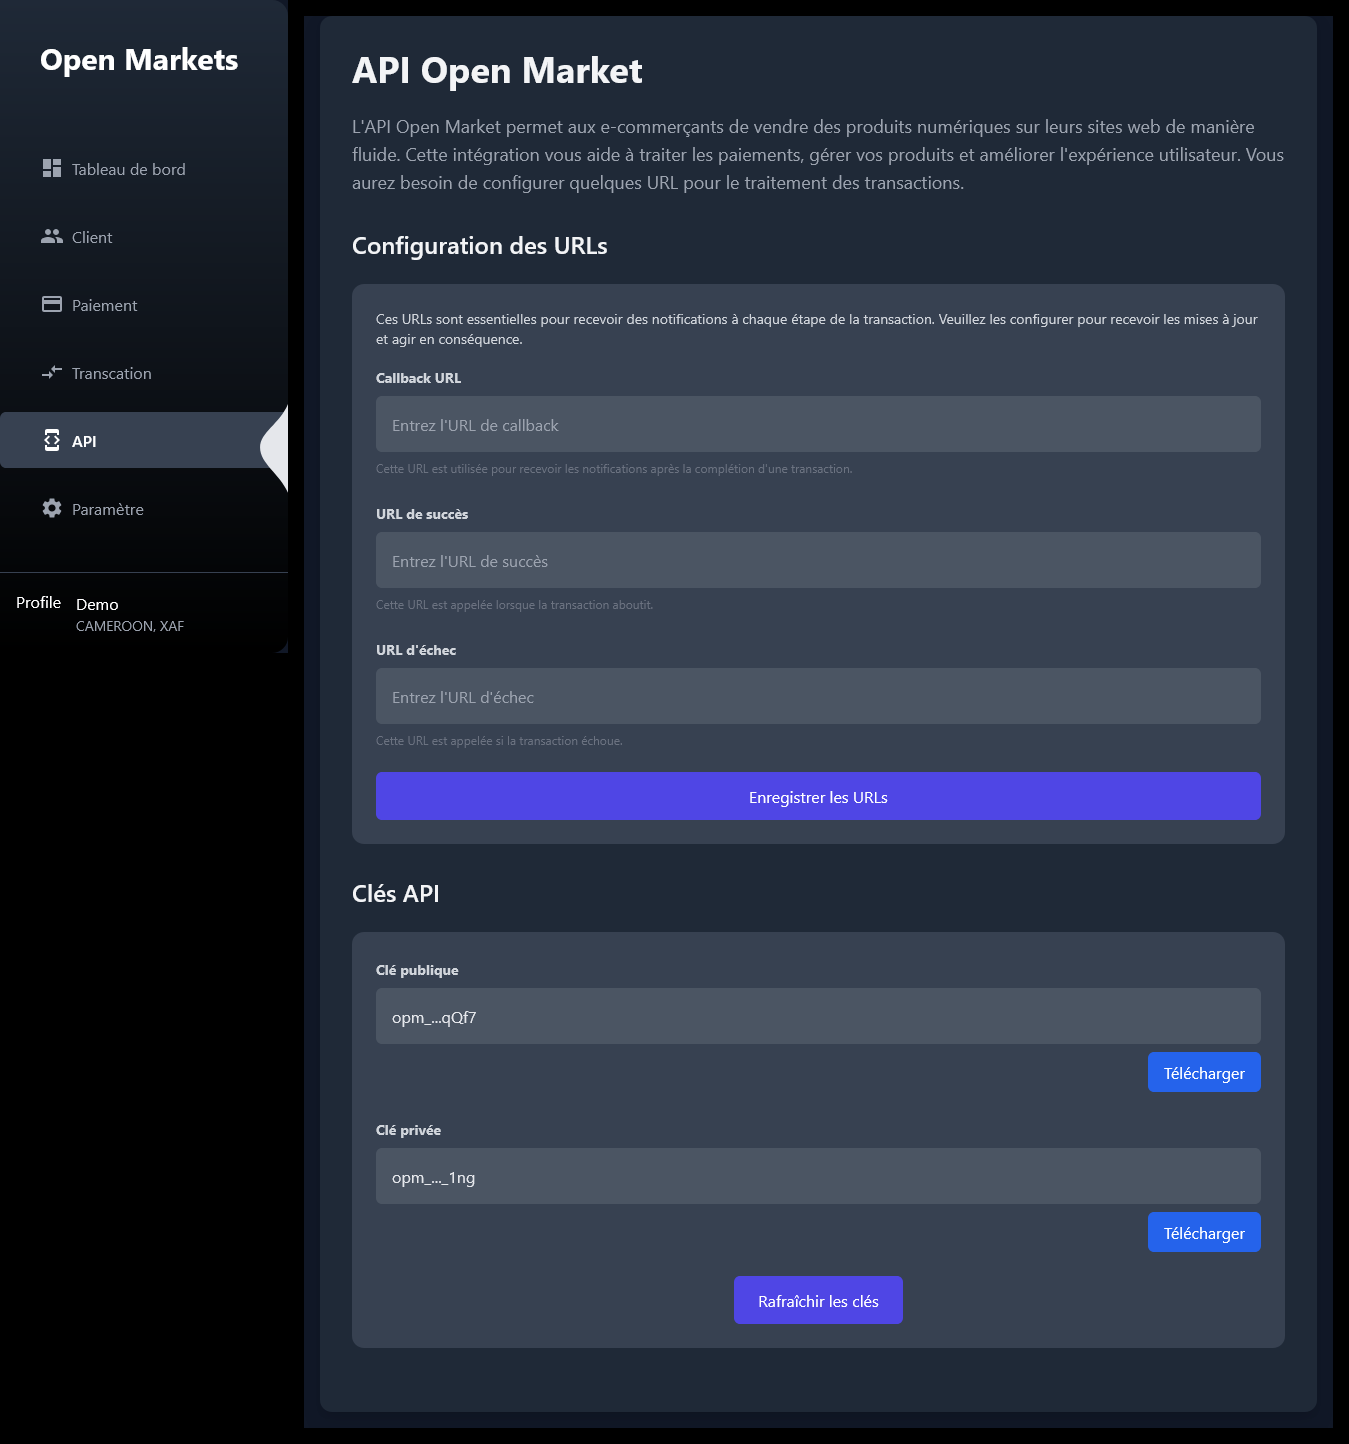This screenshot has height=1444, width=1349.
Task: Download the Clé publique with Télécharger
Action: tap(1204, 1071)
